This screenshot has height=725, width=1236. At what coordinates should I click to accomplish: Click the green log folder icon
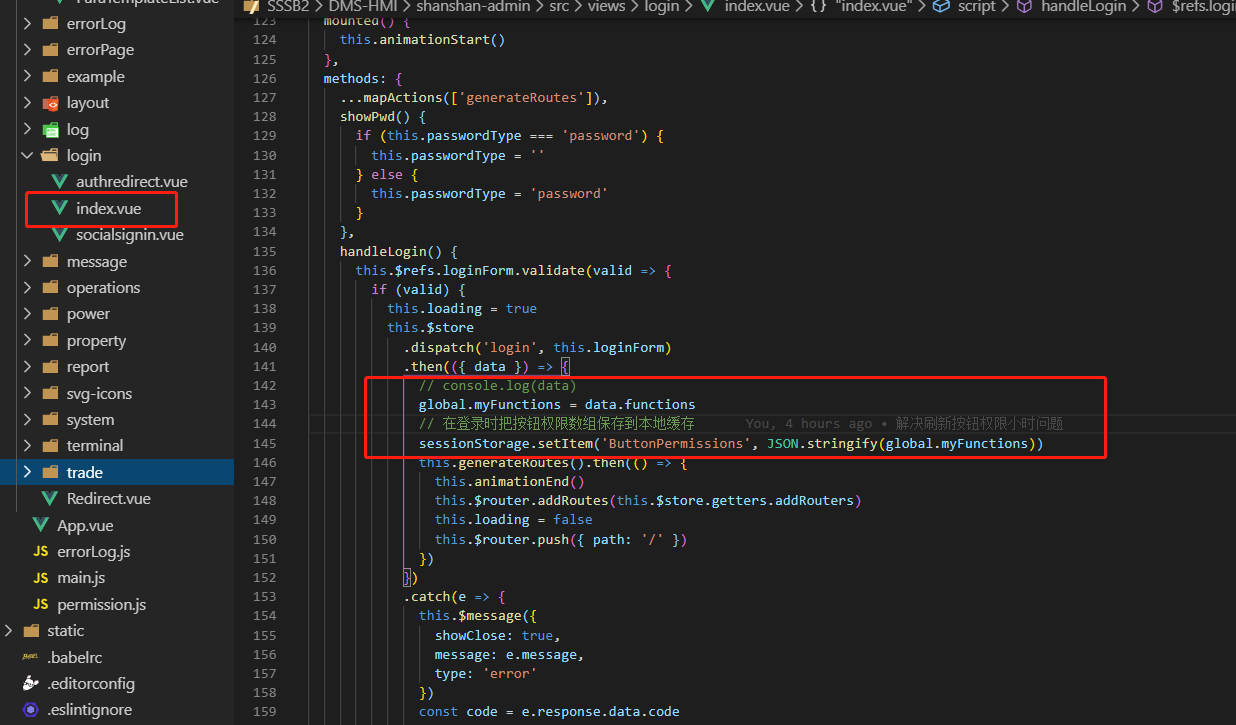tap(50, 129)
